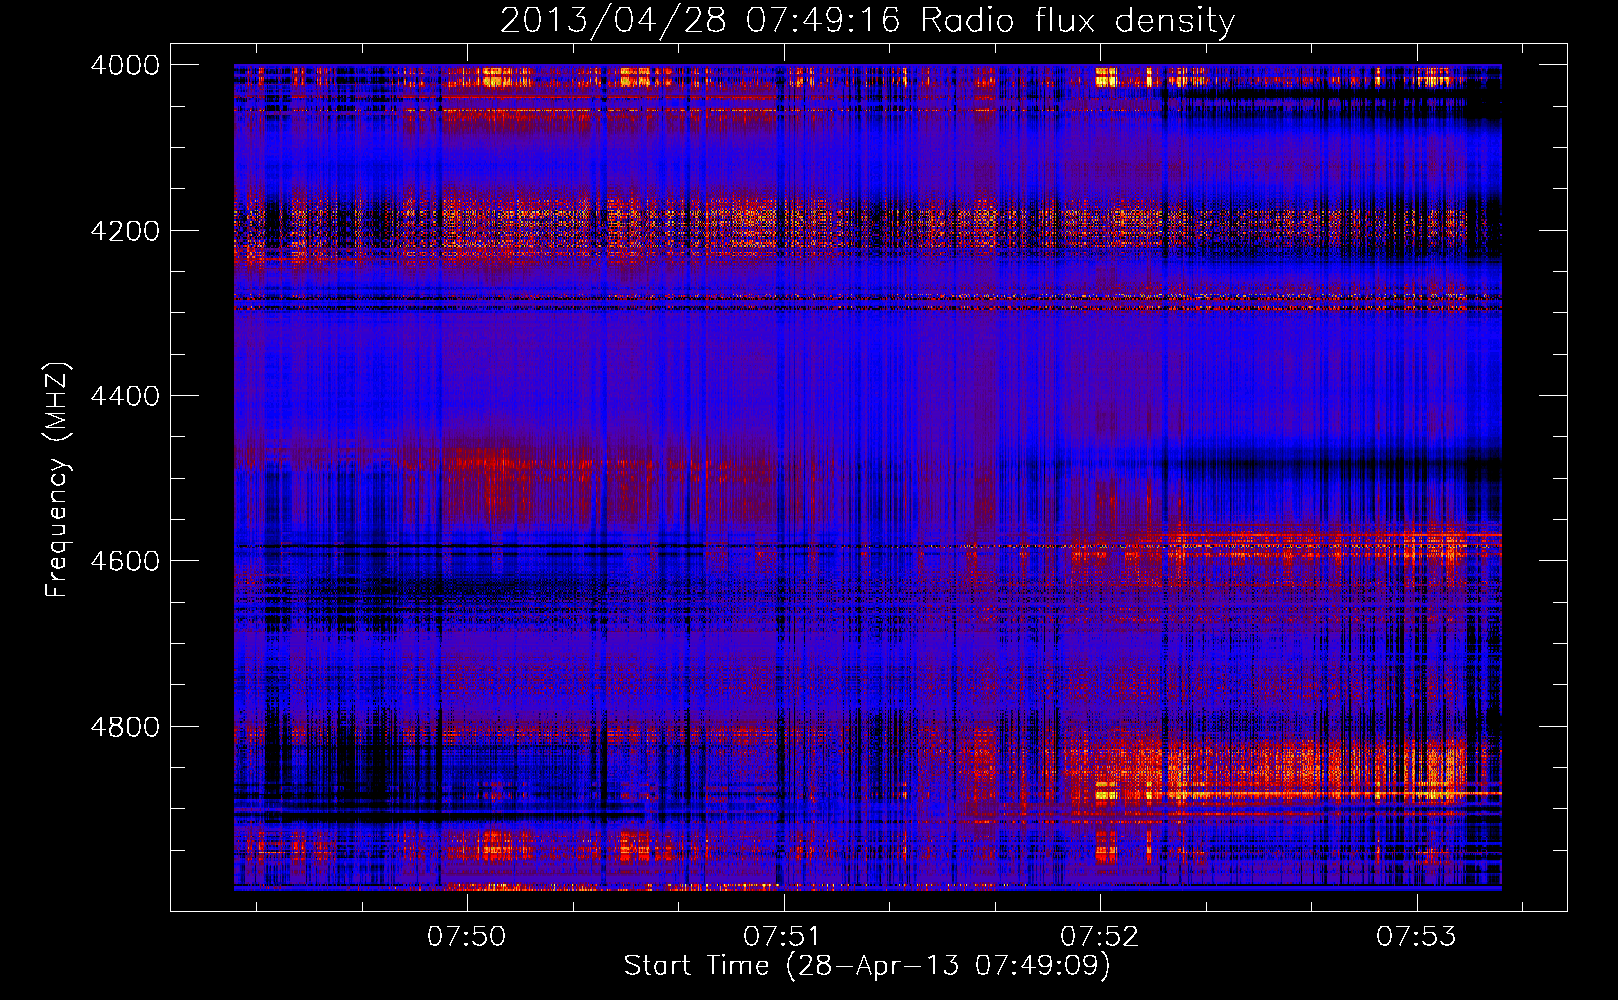
Task: Click the 4600 frequency axis label
Action: click(125, 561)
